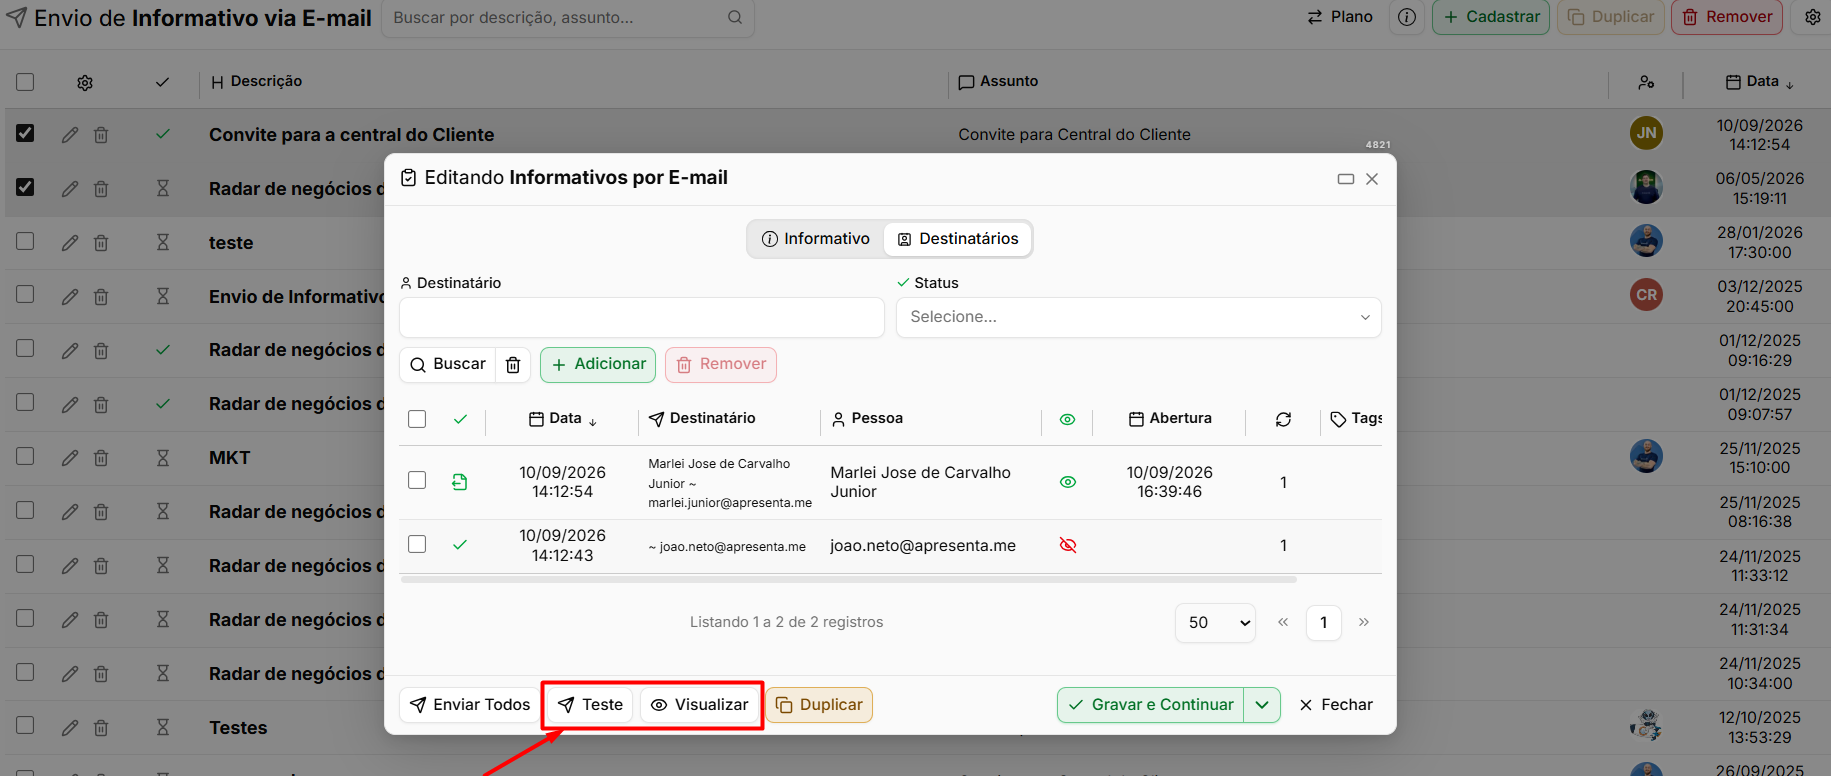This screenshot has width=1831, height=776.
Task: Go to next page with the double-chevron arrow
Action: 1363,622
